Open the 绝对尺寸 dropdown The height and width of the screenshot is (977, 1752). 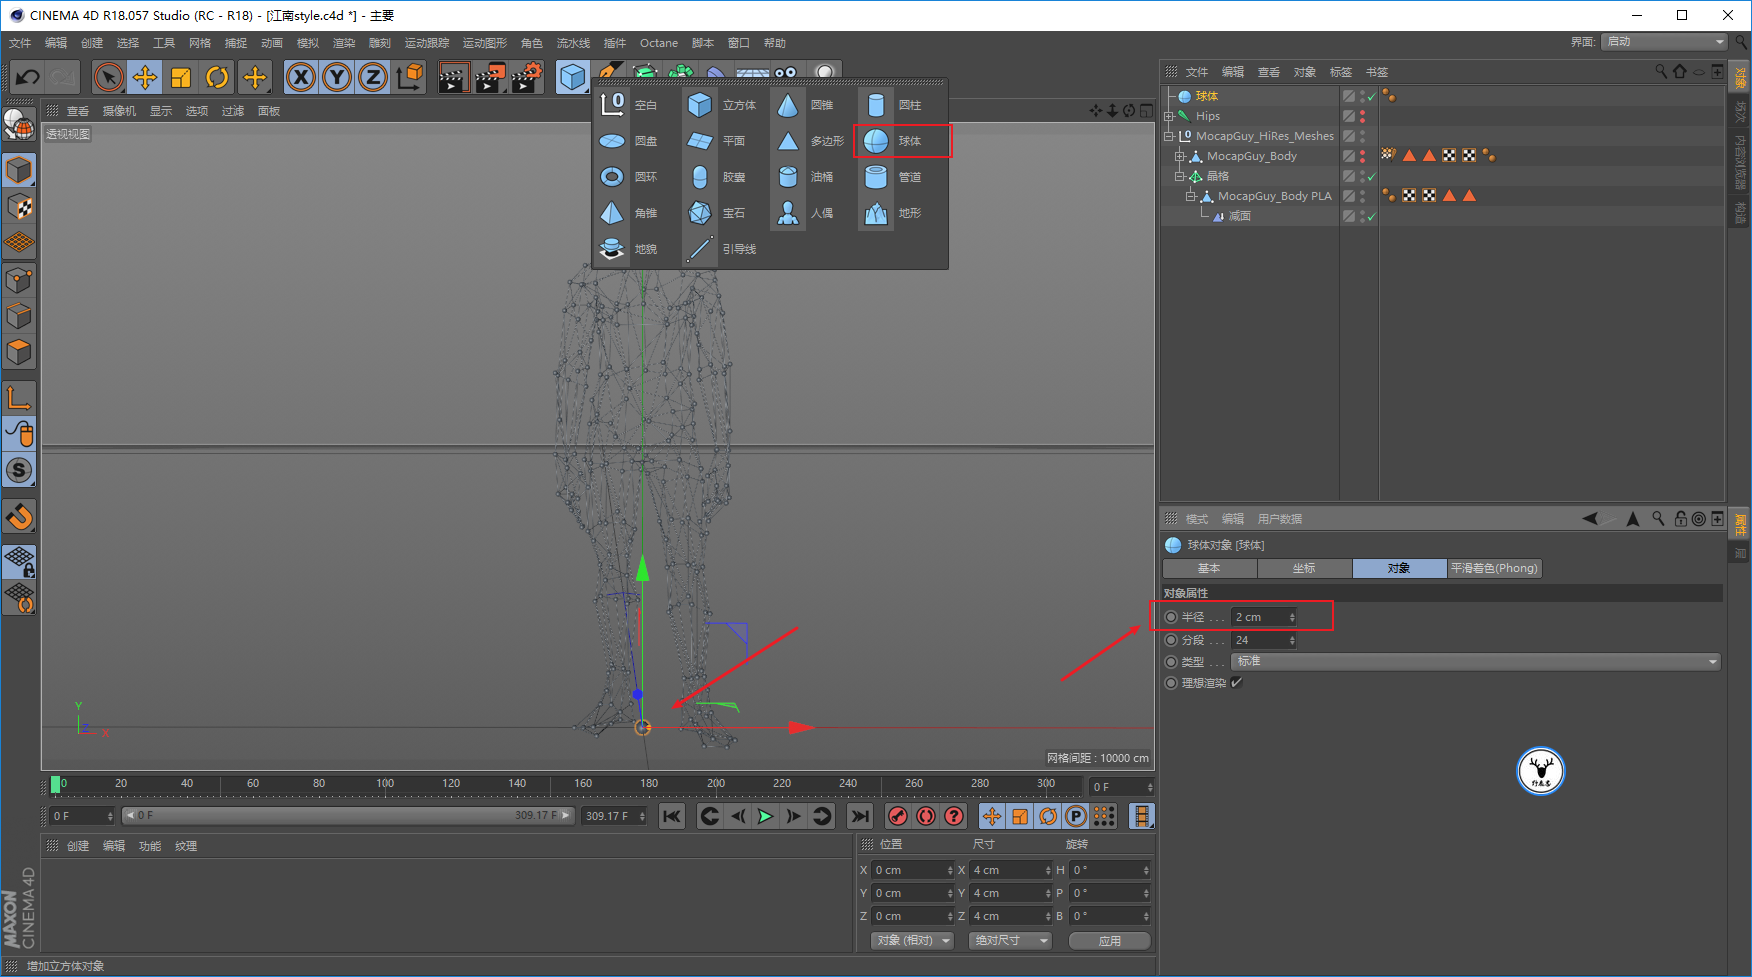click(x=1010, y=941)
